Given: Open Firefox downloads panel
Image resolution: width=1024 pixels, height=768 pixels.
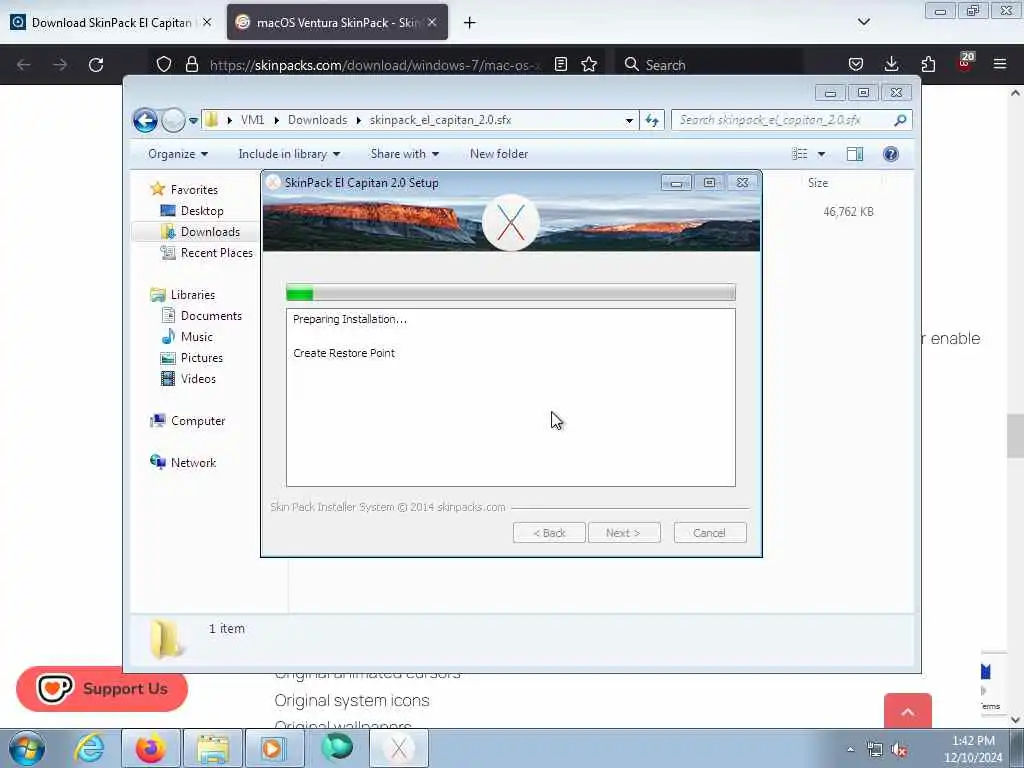Looking at the screenshot, I should pyautogui.click(x=891, y=65).
